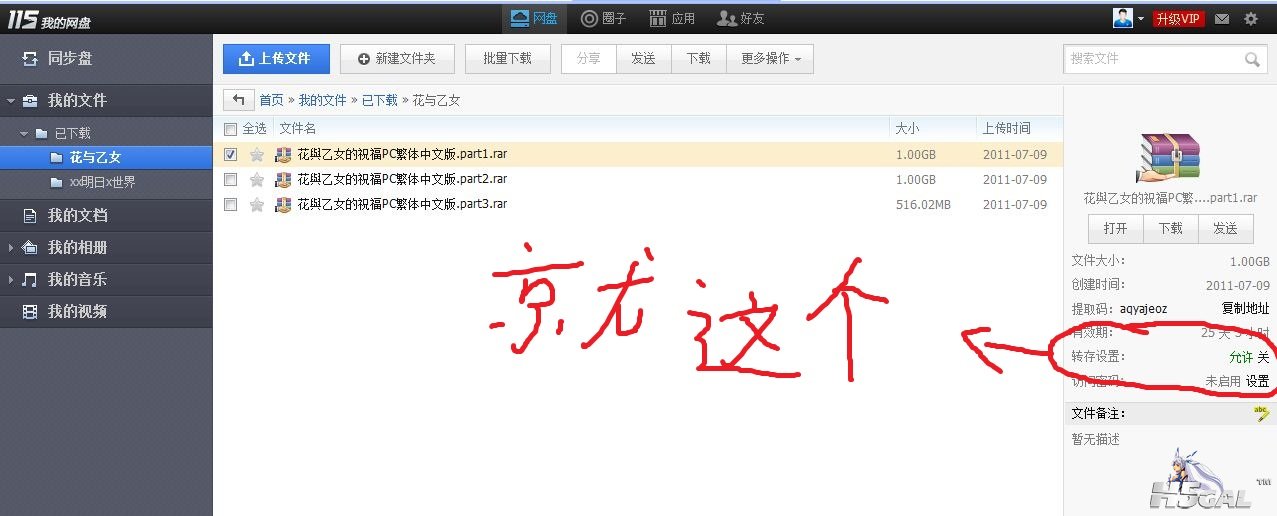The width and height of the screenshot is (1277, 516).
Task: Open the messages envelope icon
Action: pyautogui.click(x=1222, y=19)
